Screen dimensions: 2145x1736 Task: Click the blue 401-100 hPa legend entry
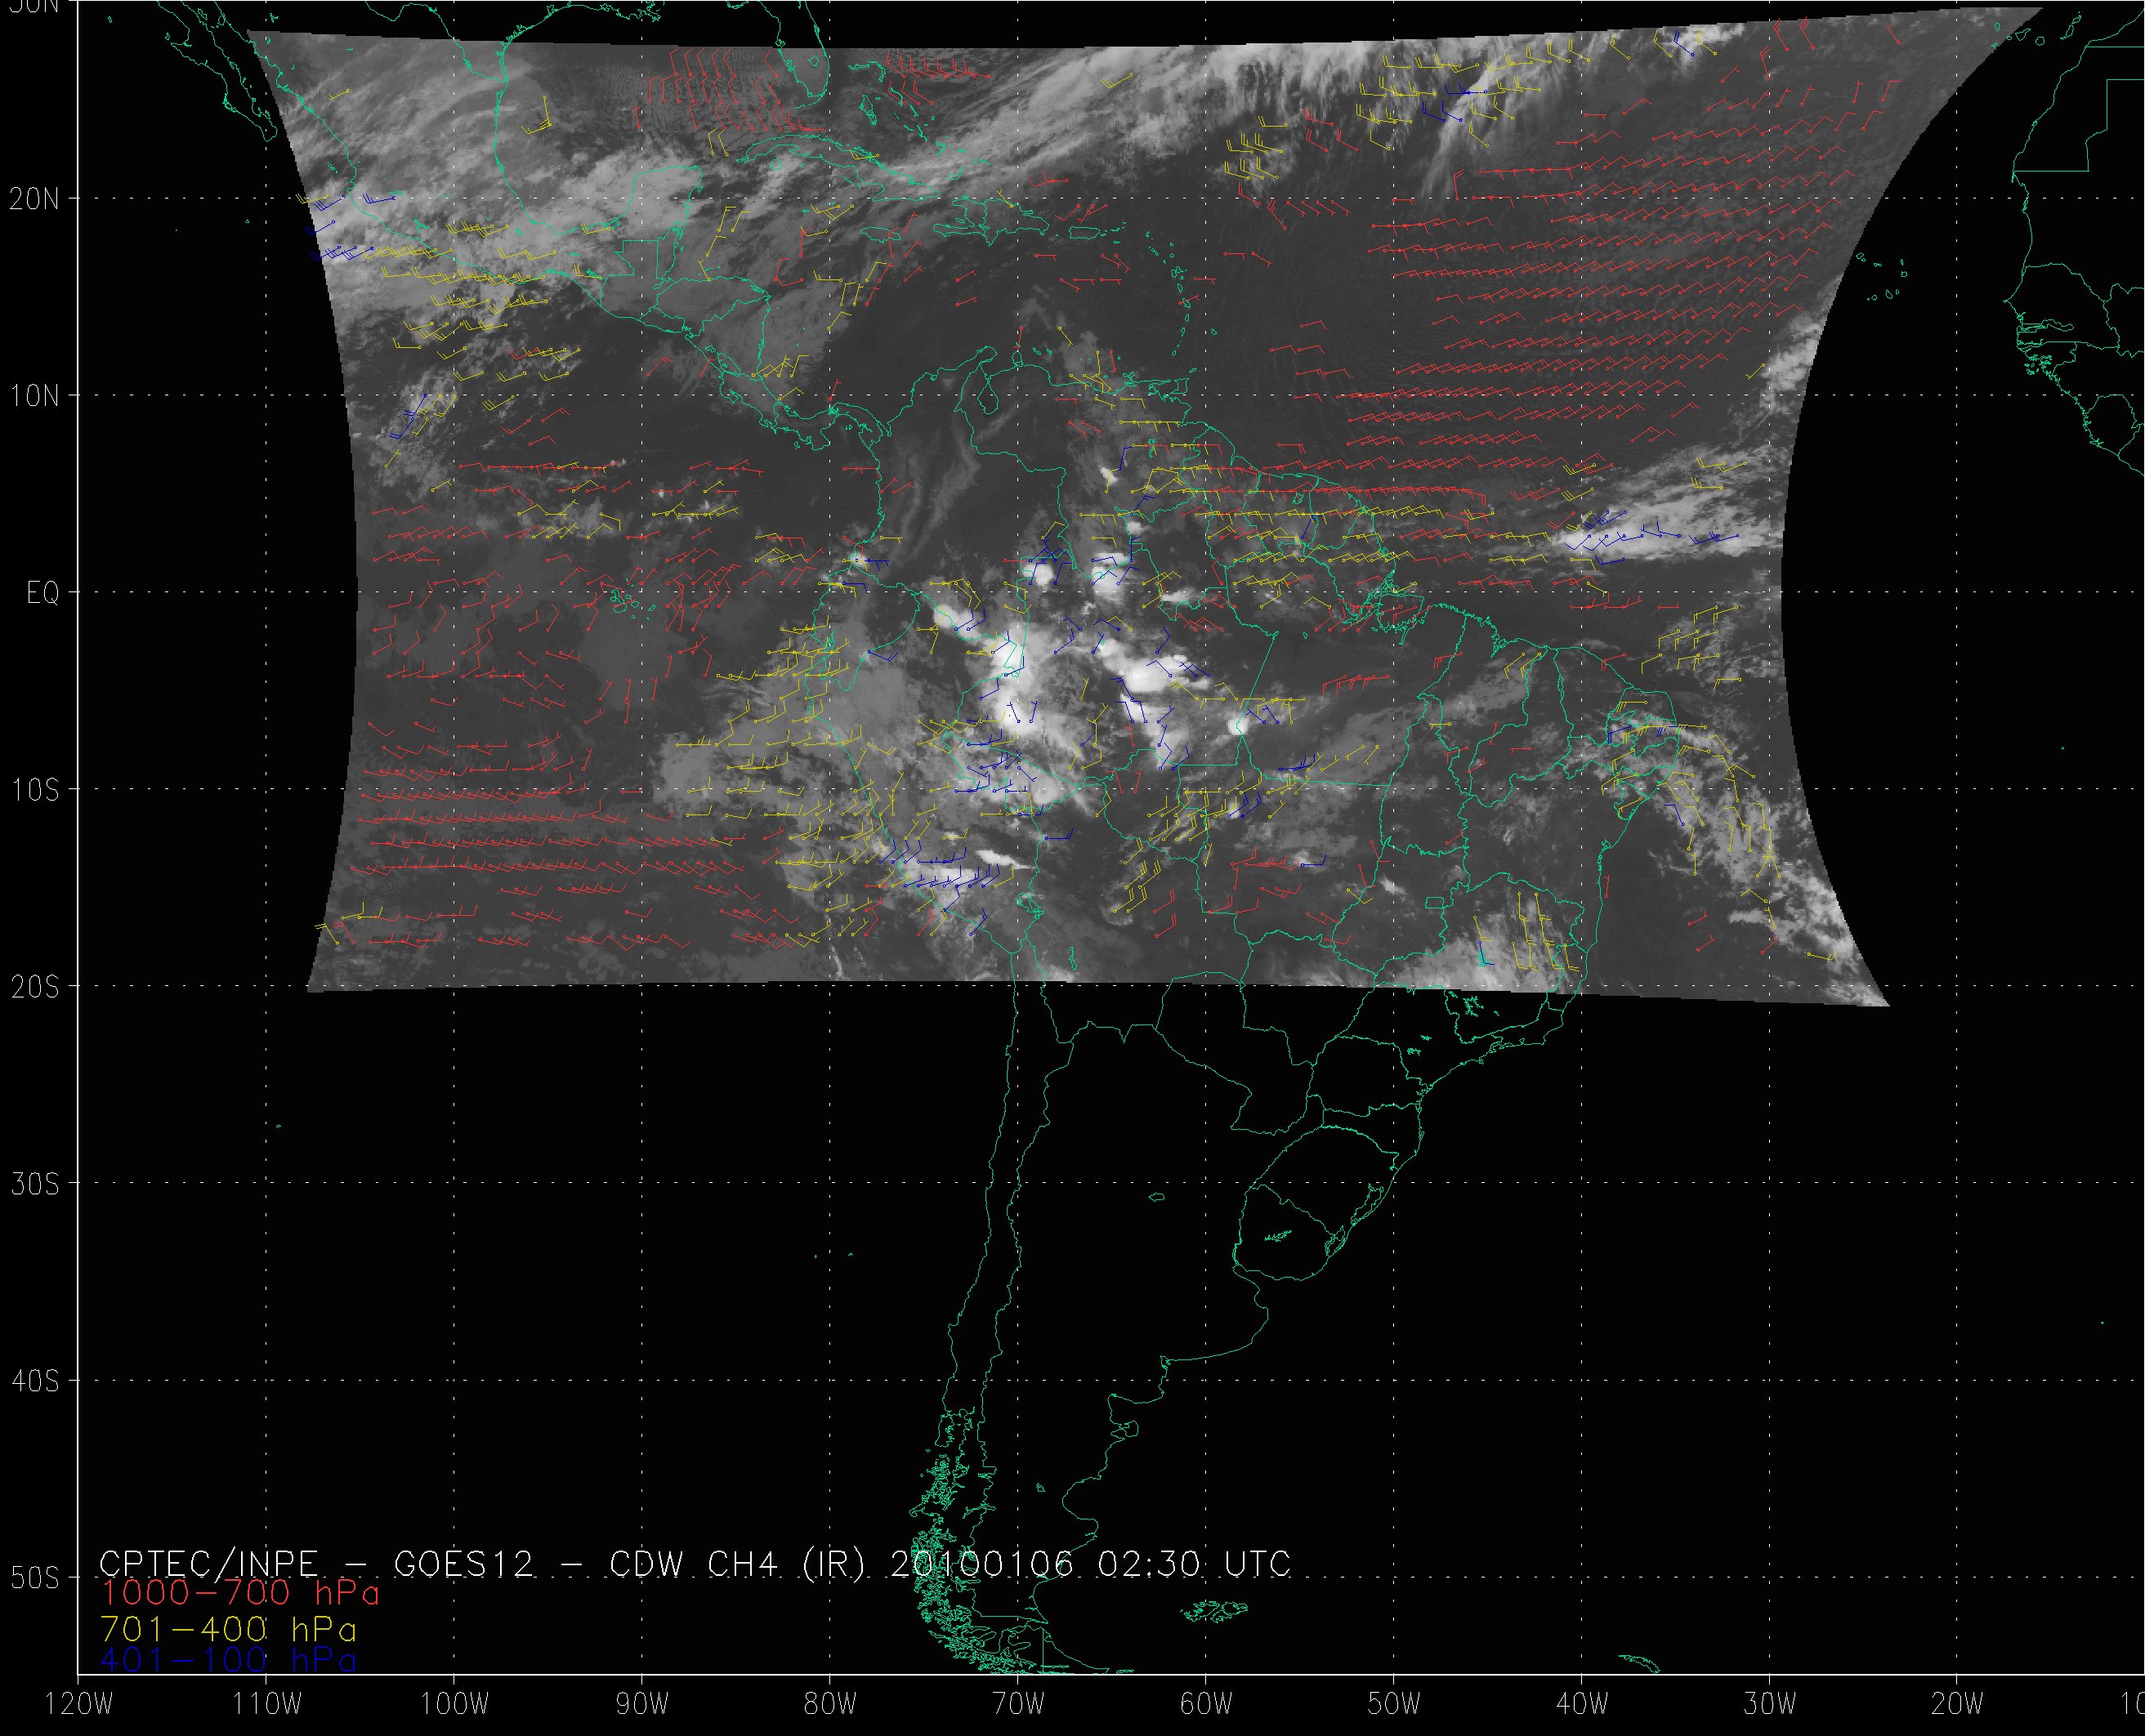pos(228,1660)
